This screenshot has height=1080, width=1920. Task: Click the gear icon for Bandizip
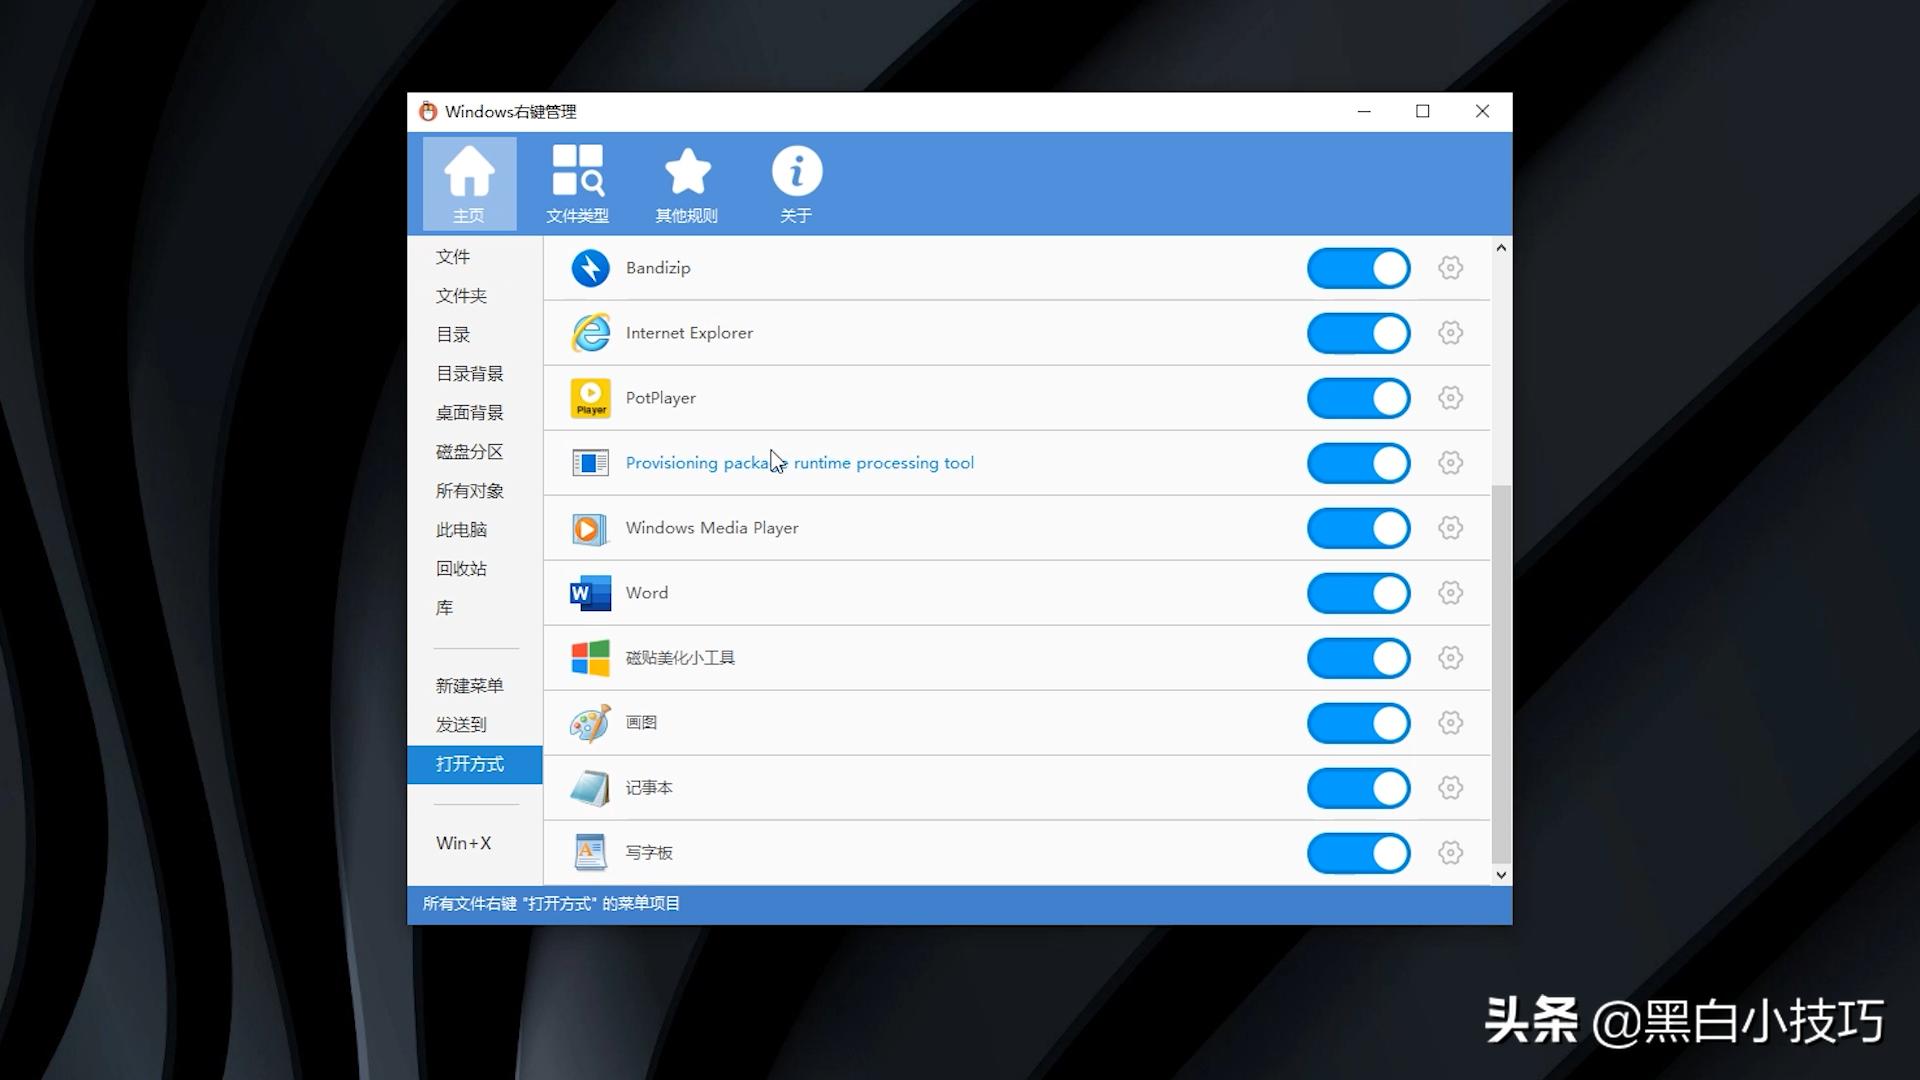click(1450, 268)
